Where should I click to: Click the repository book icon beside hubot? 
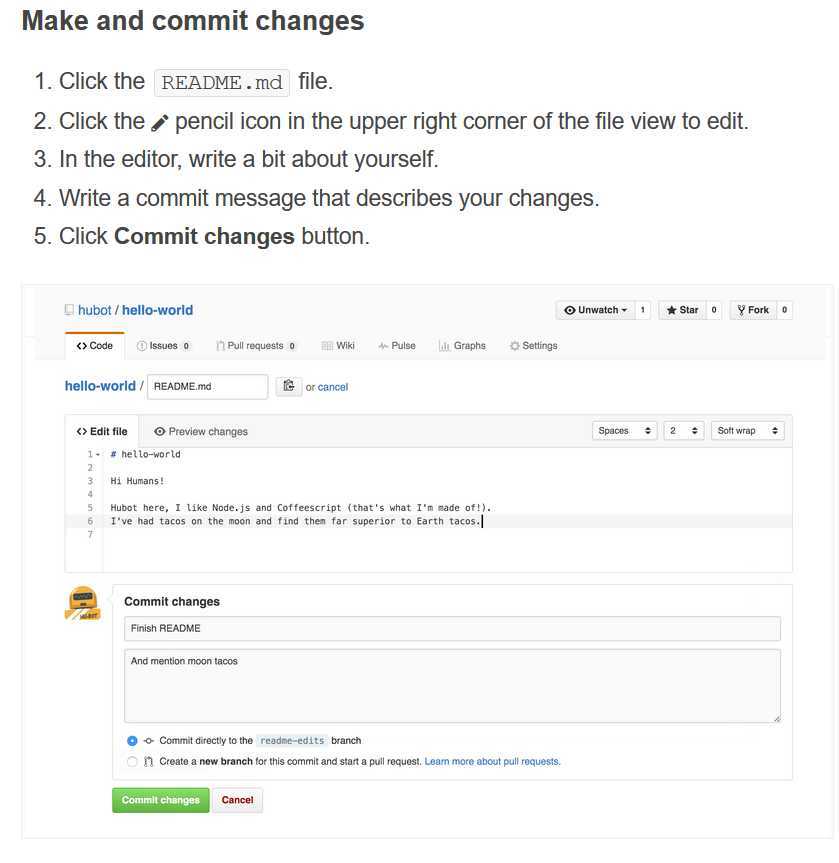tap(69, 310)
